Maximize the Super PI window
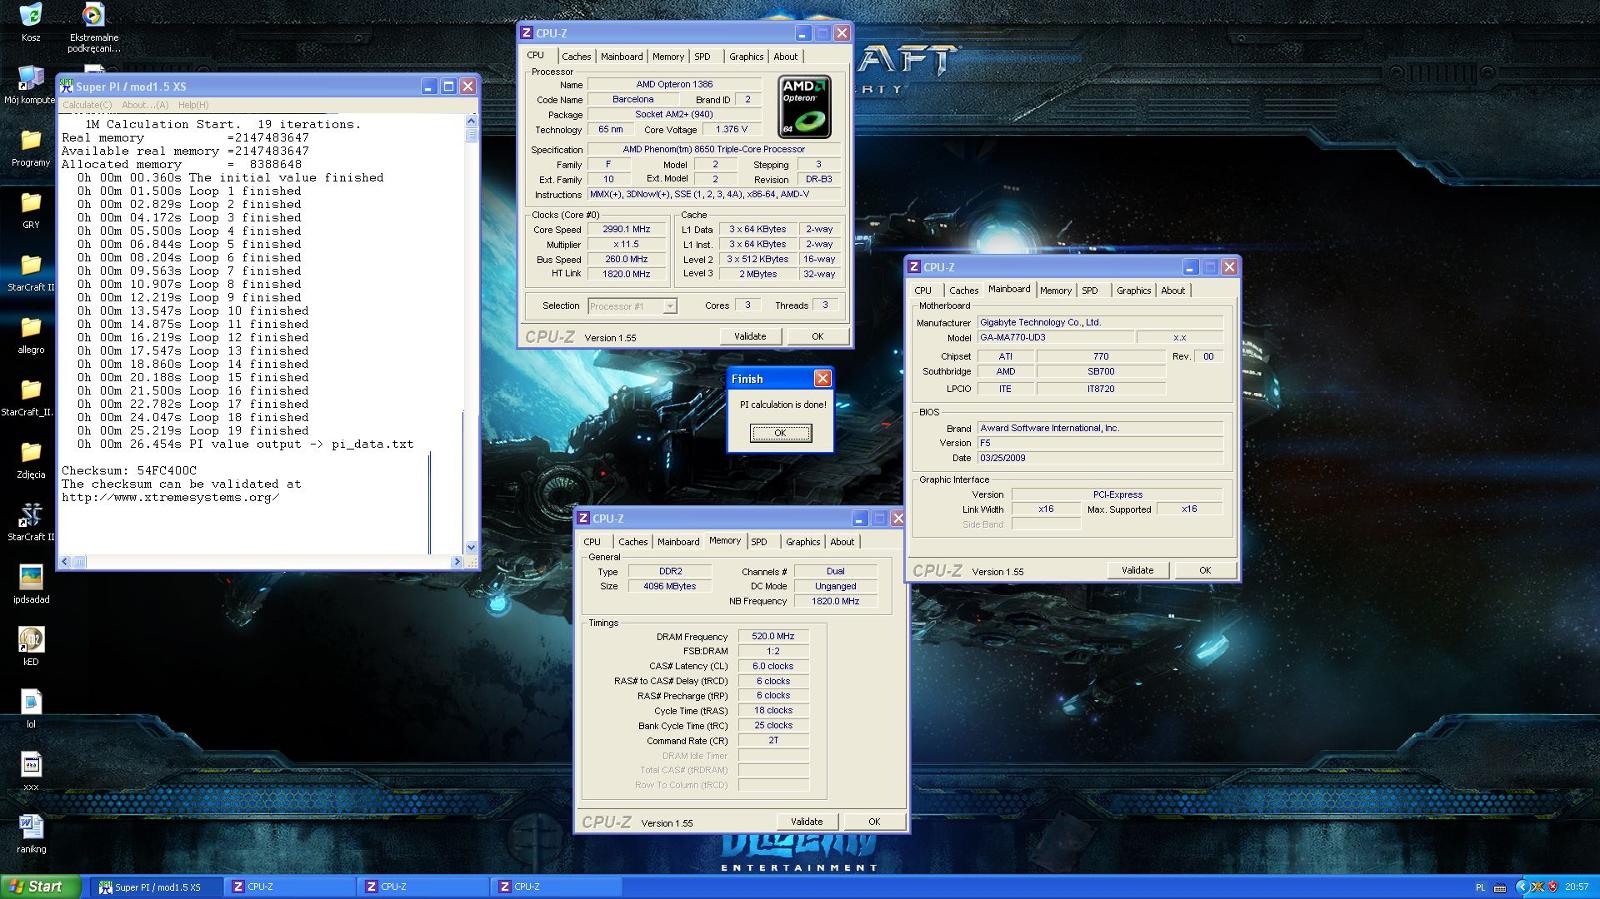 (x=448, y=86)
